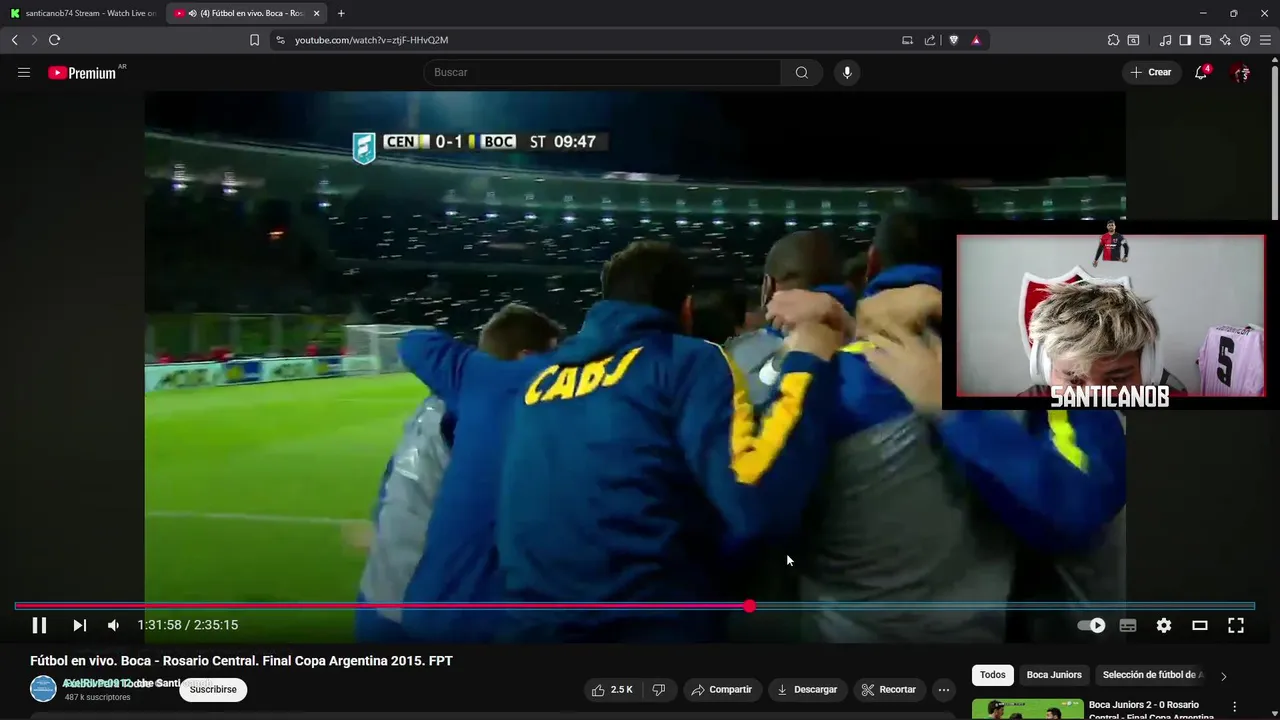1280x720 pixels.
Task: Open the account avatar menu
Action: [1241, 72]
